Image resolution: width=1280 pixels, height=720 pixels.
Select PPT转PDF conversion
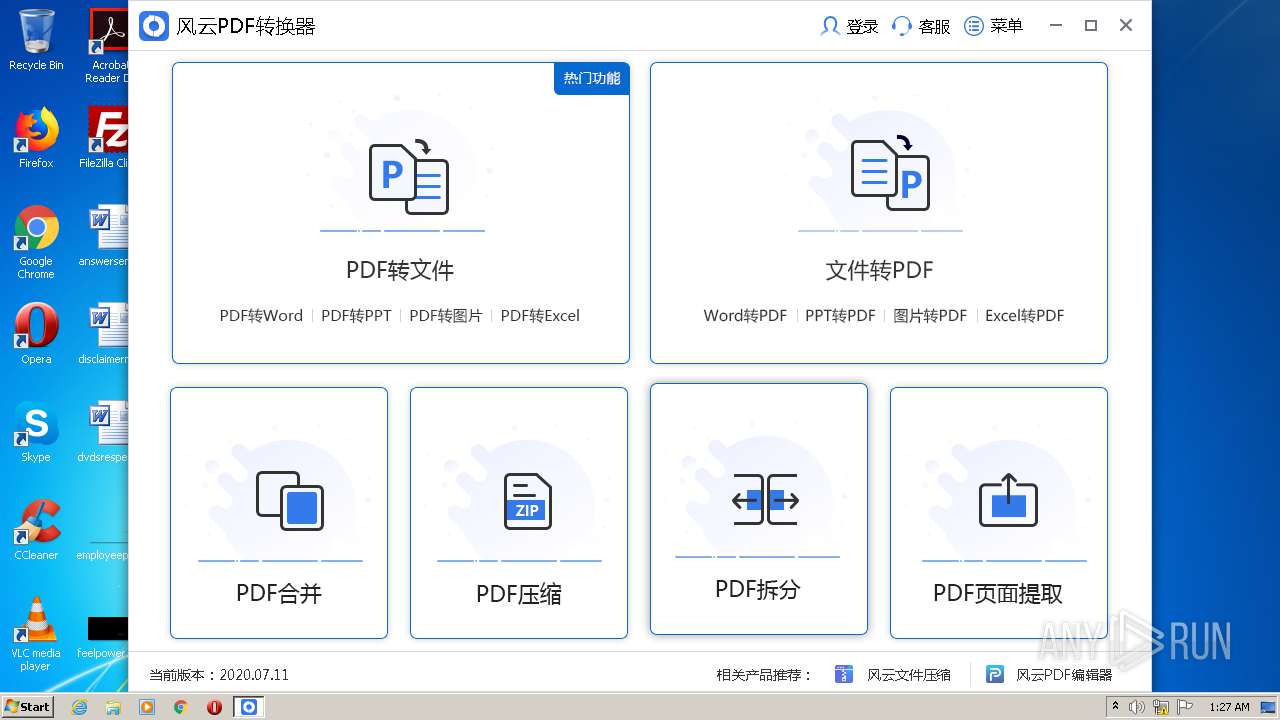[x=840, y=315]
